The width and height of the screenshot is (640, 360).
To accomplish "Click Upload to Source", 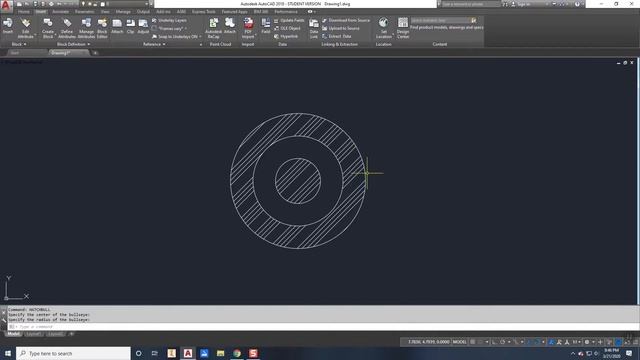I will (x=341, y=28).
